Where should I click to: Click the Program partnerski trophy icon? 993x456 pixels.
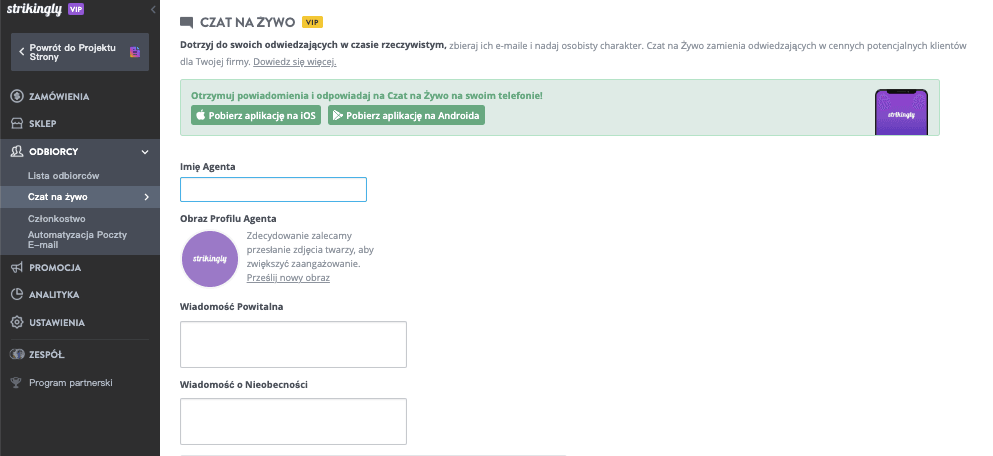coord(17,383)
